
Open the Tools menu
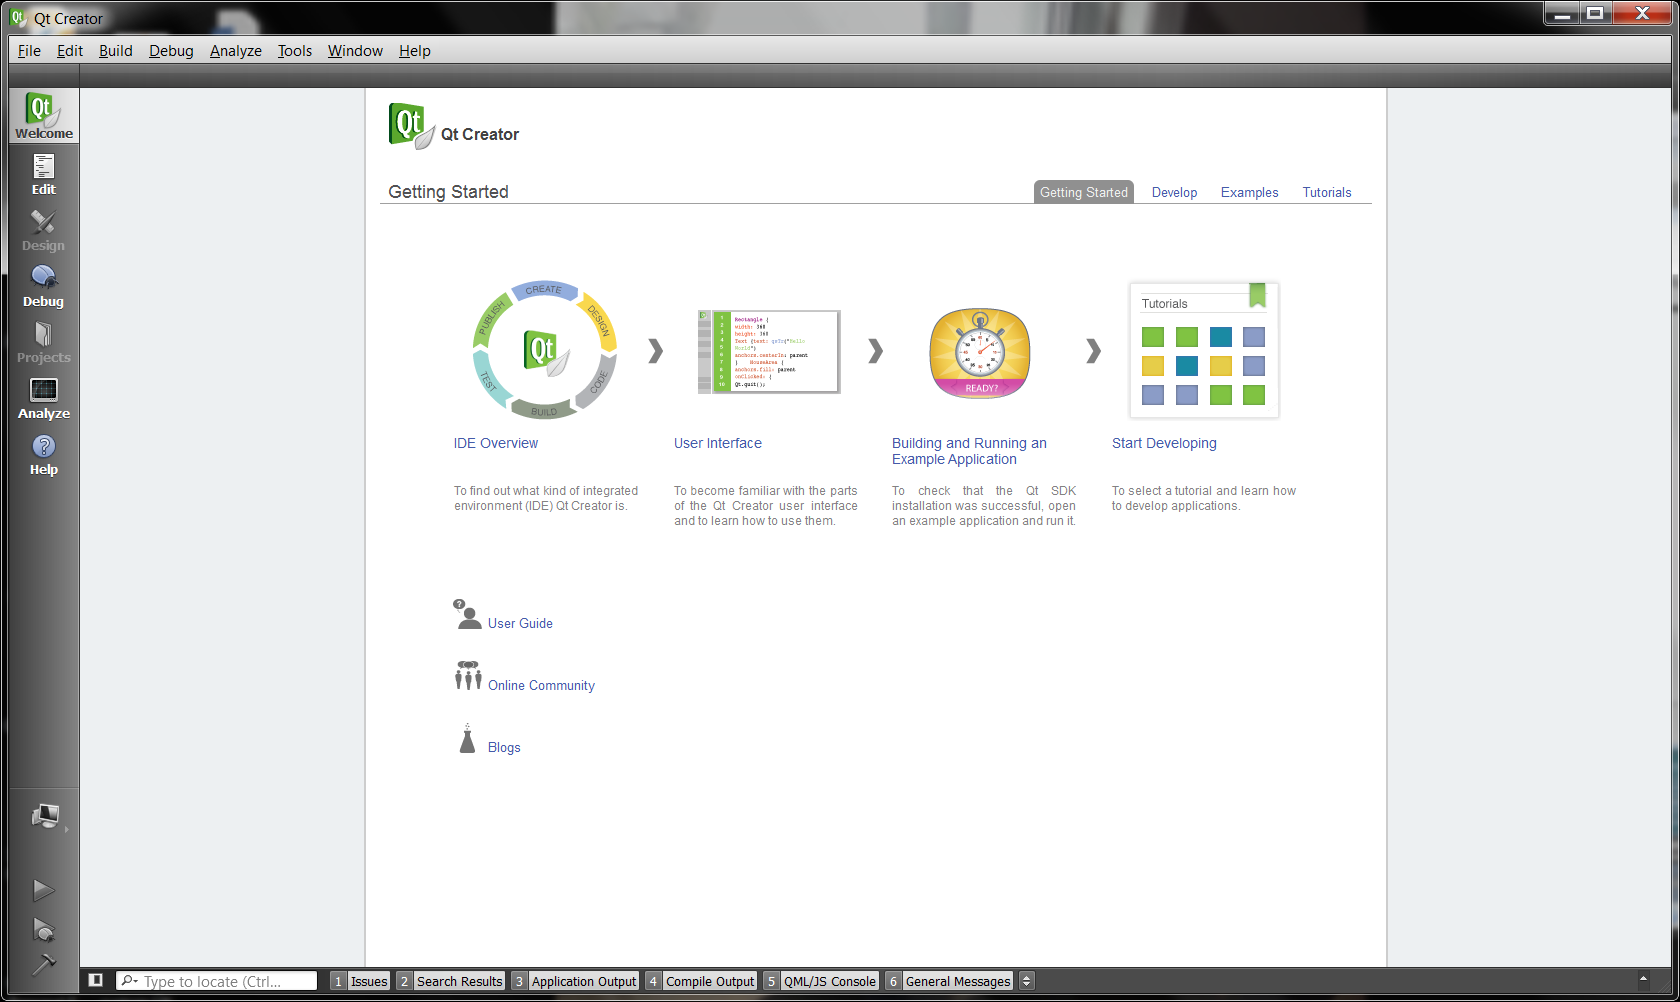pyautogui.click(x=295, y=51)
